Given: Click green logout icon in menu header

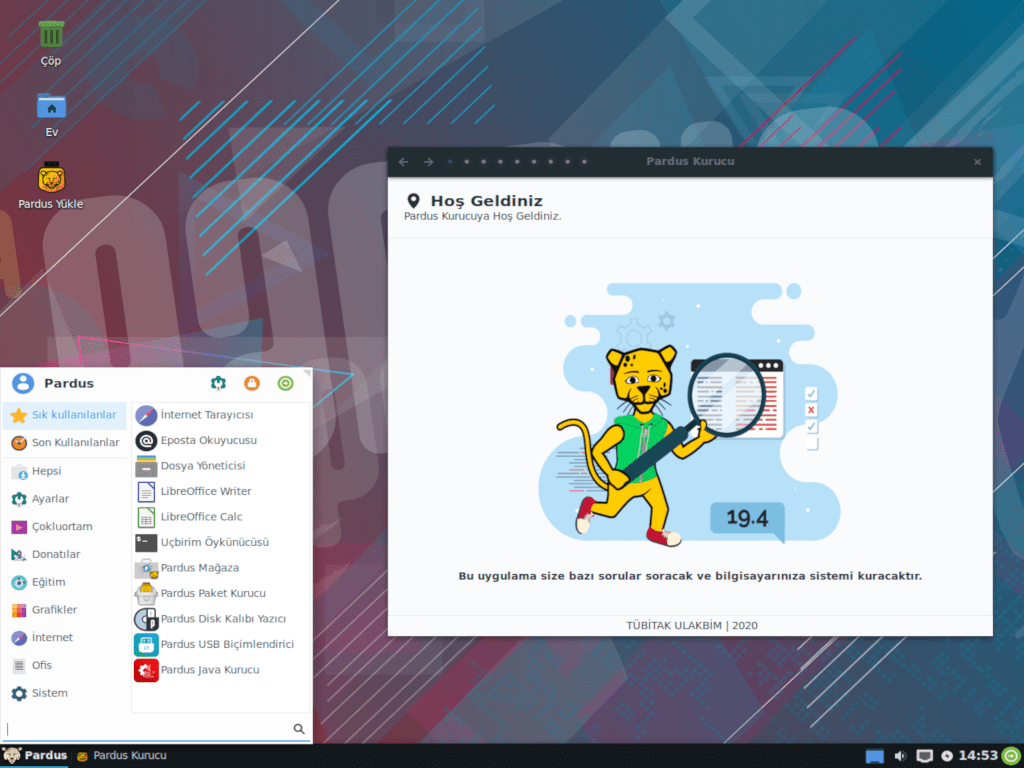Looking at the screenshot, I should click(285, 383).
